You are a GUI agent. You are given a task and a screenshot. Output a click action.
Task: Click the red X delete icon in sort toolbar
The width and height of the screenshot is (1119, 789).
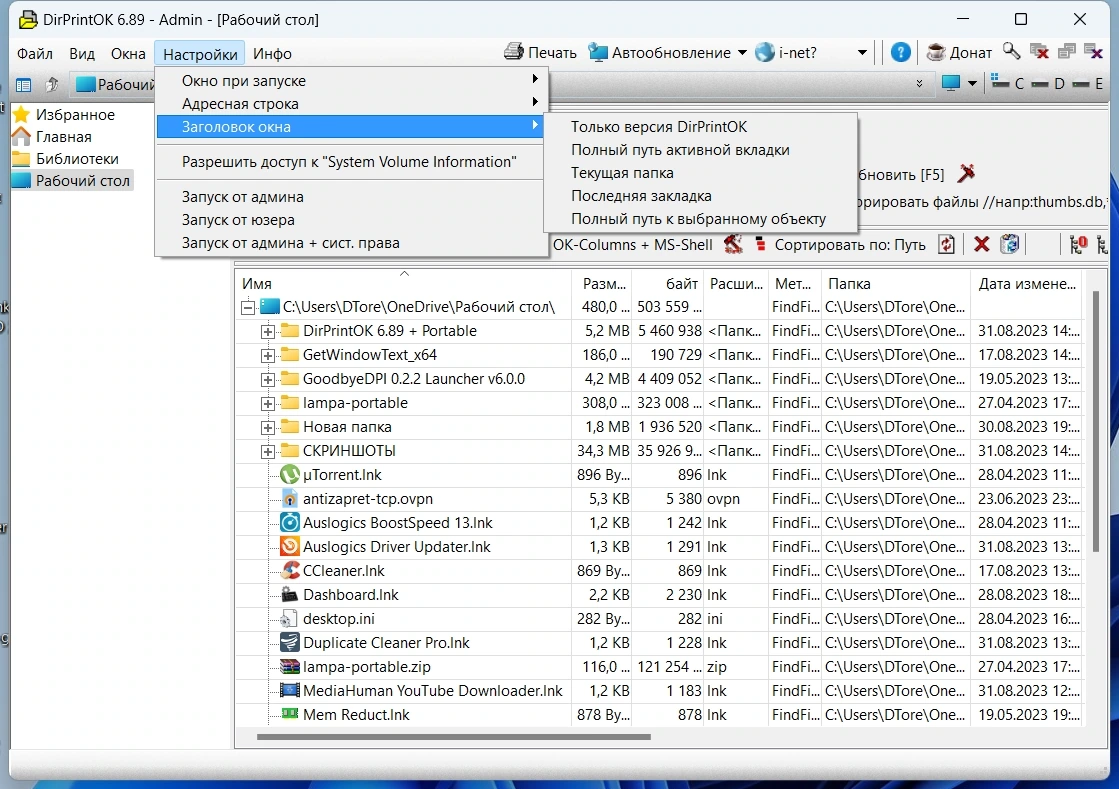tap(981, 245)
